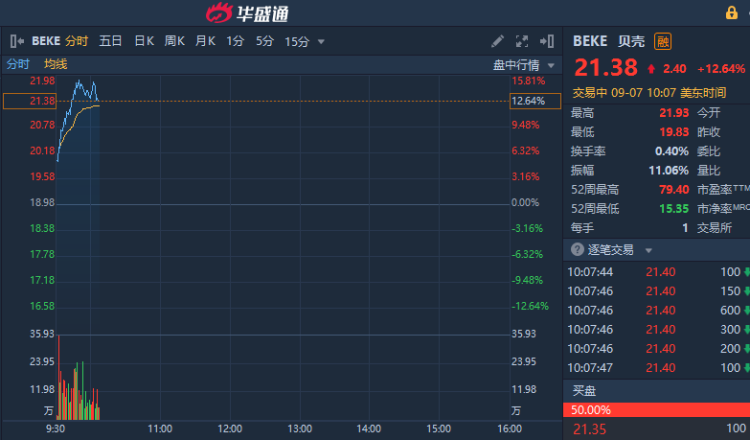Expand the 盘中行情 session dropdown
This screenshot has width=750, height=440.
click(524, 64)
